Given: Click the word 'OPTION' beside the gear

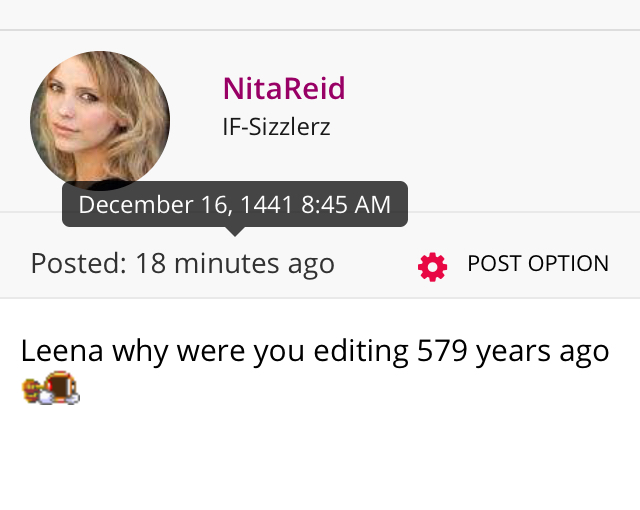Looking at the screenshot, I should tap(569, 263).
